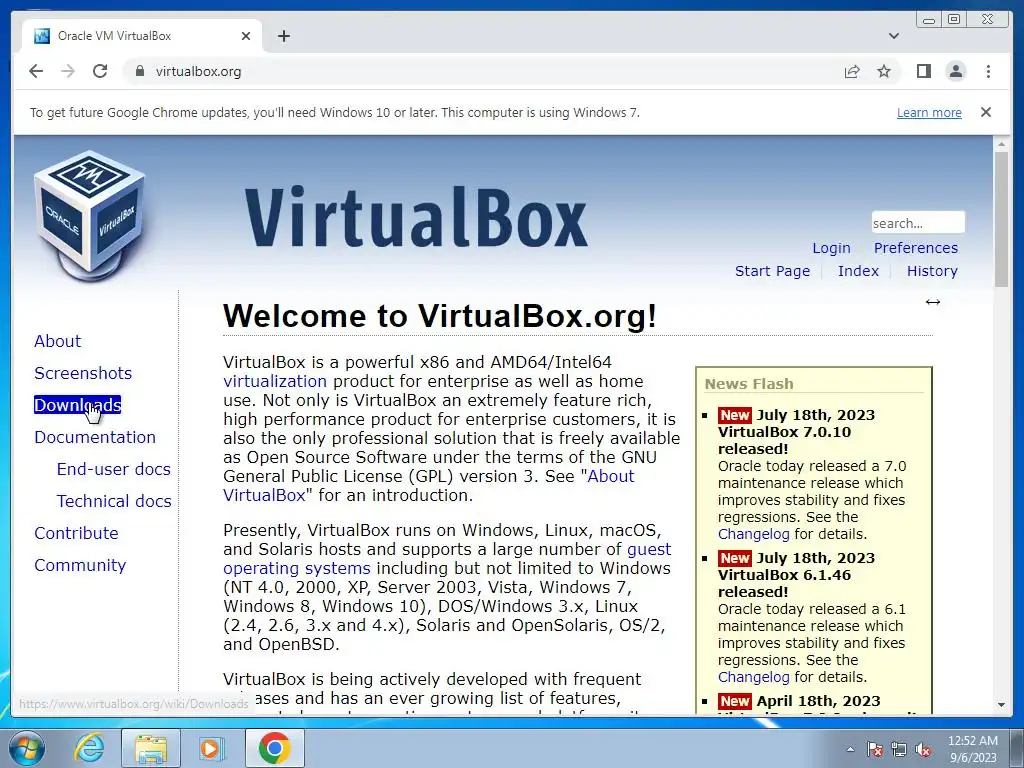
Task: Click the site search field
Action: (918, 223)
